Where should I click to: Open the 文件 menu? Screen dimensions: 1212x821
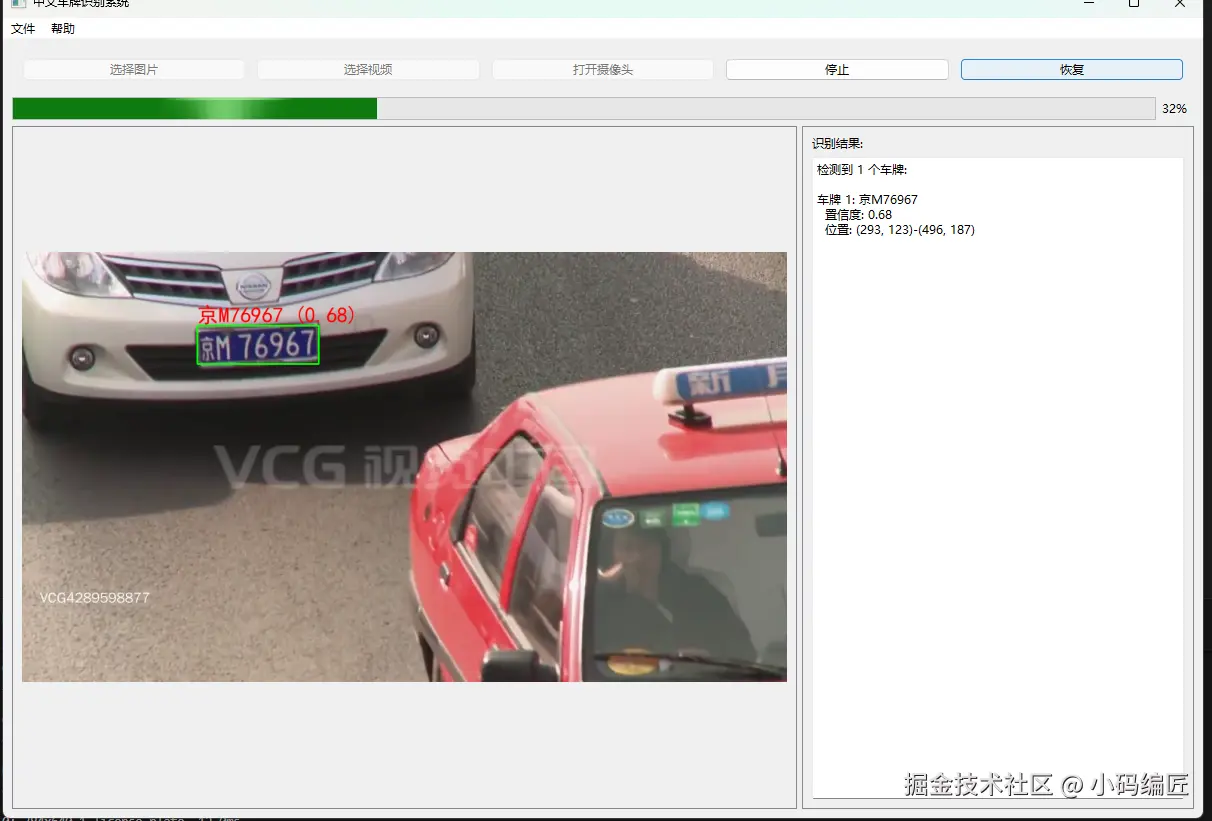[x=22, y=28]
